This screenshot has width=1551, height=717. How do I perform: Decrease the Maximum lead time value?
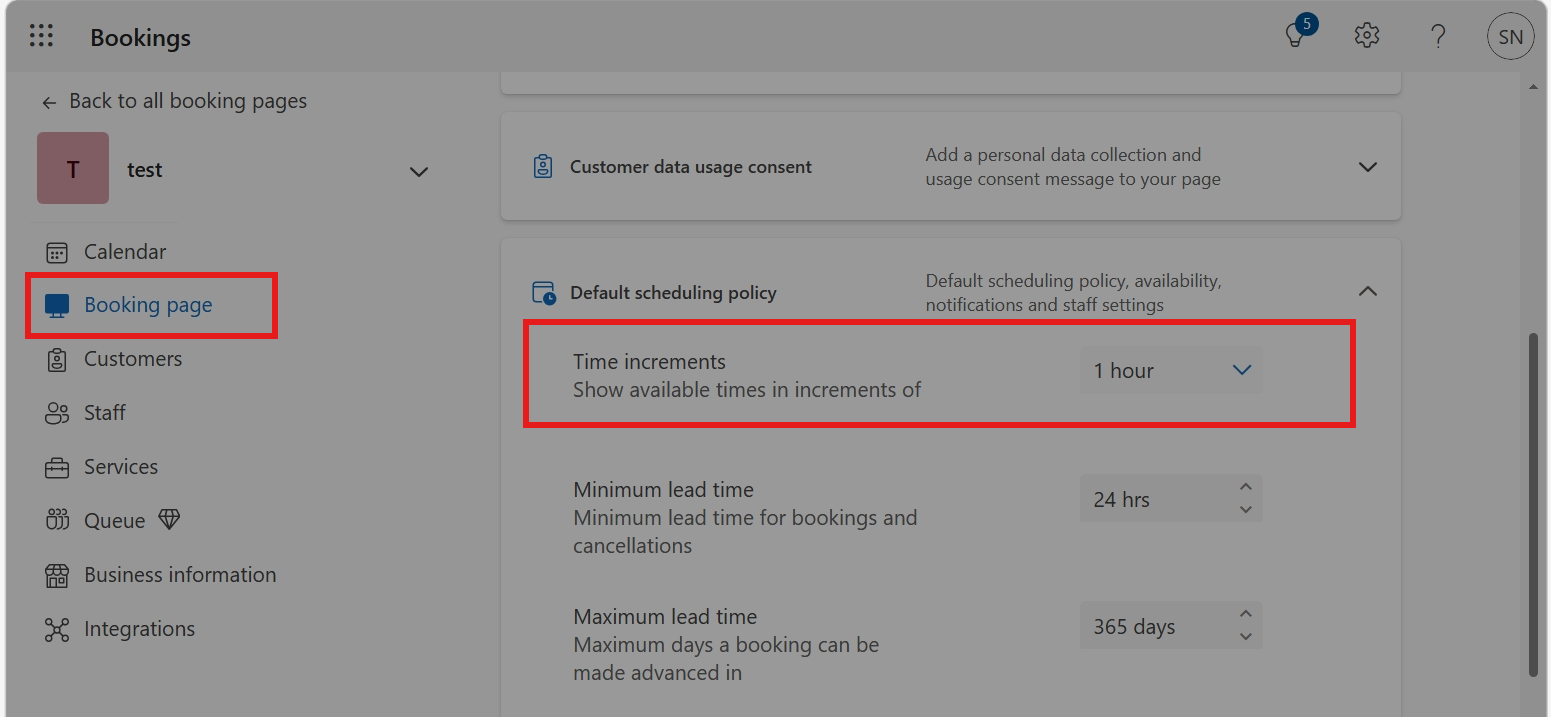1245,637
